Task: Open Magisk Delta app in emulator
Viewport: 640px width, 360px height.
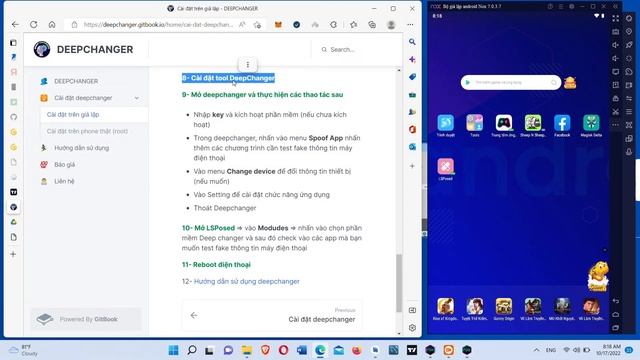Action: 591,125
